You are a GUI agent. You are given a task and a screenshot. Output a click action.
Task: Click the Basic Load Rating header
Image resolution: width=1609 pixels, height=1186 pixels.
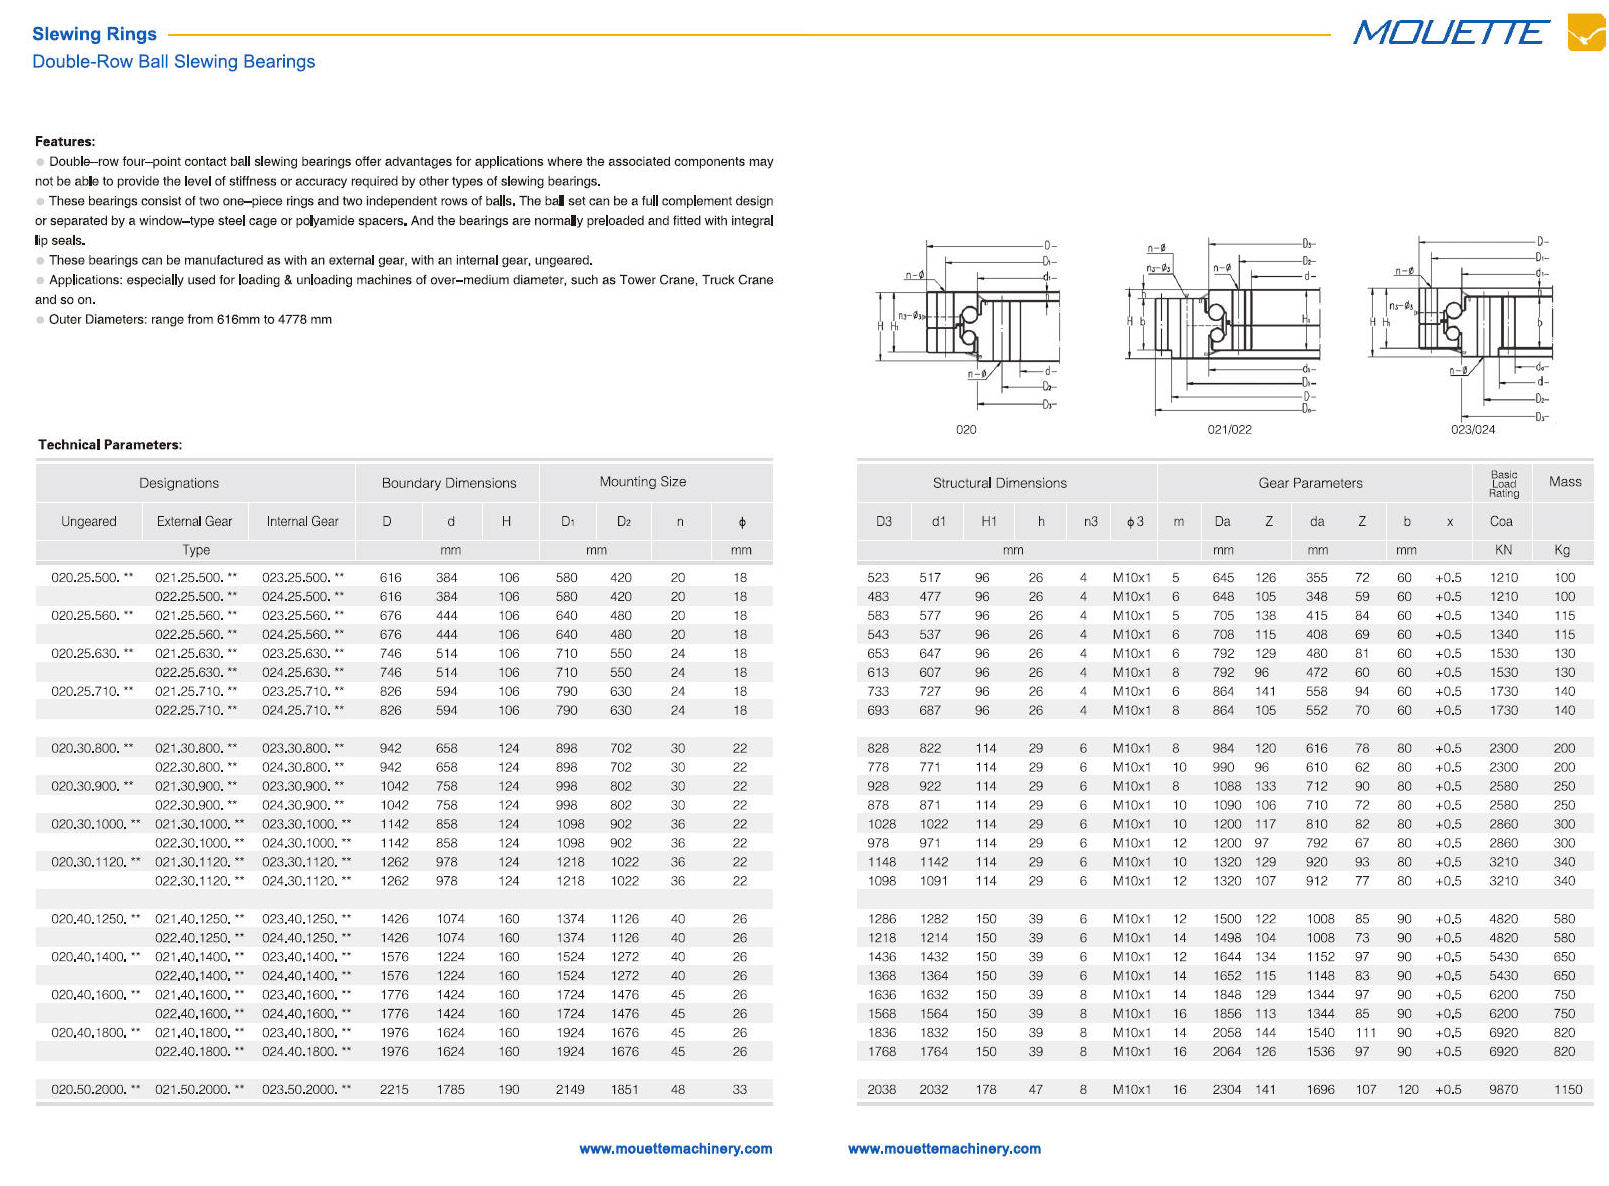(x=1504, y=484)
